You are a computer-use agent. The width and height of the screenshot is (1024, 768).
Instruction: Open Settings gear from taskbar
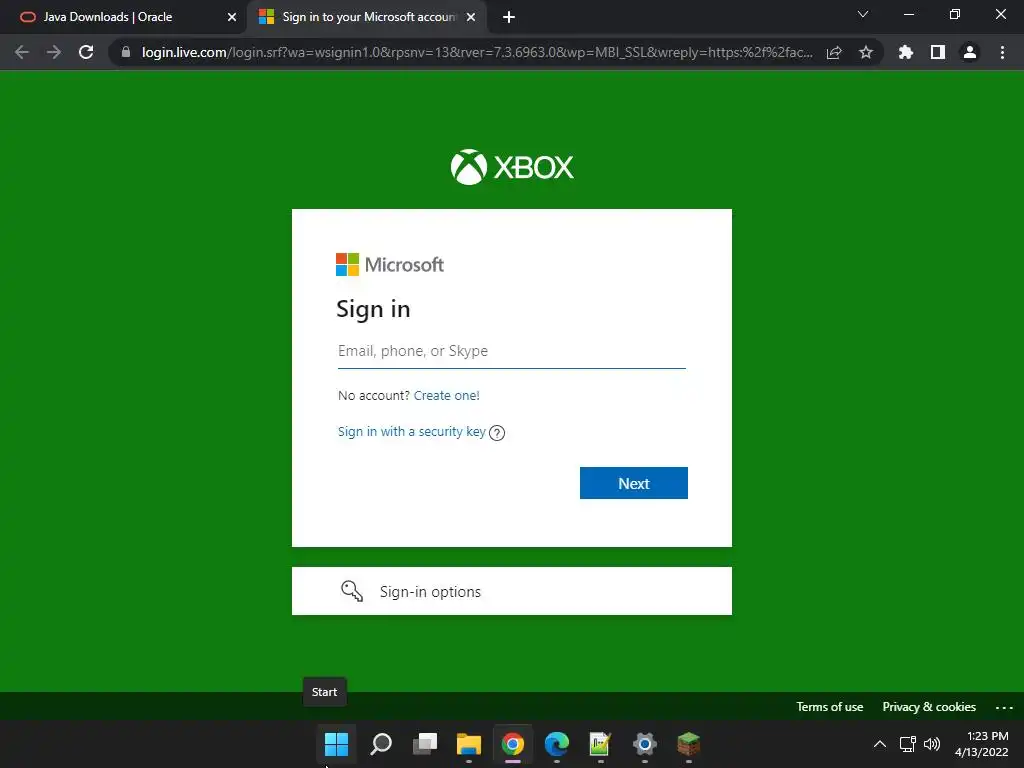click(x=645, y=743)
